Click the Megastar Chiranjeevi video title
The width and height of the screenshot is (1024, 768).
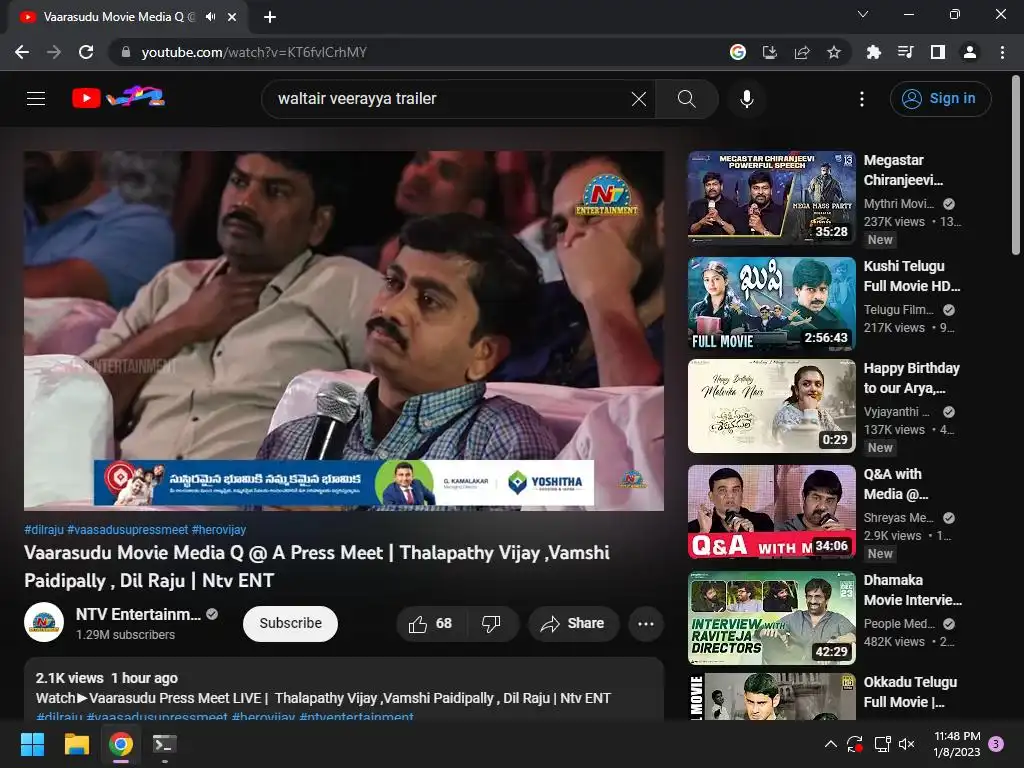tap(903, 170)
